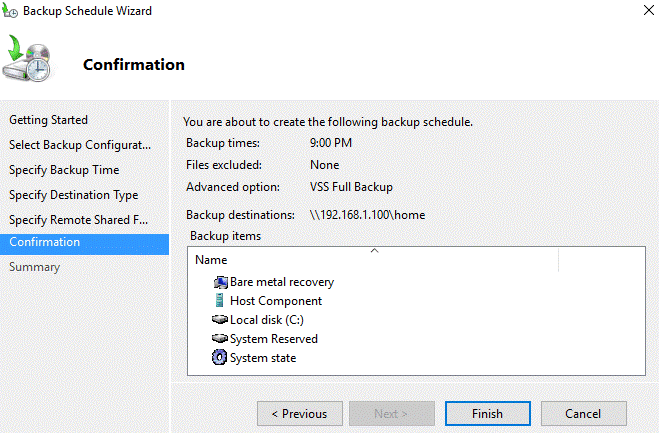Click the Bare metal recovery icon

point(220,282)
